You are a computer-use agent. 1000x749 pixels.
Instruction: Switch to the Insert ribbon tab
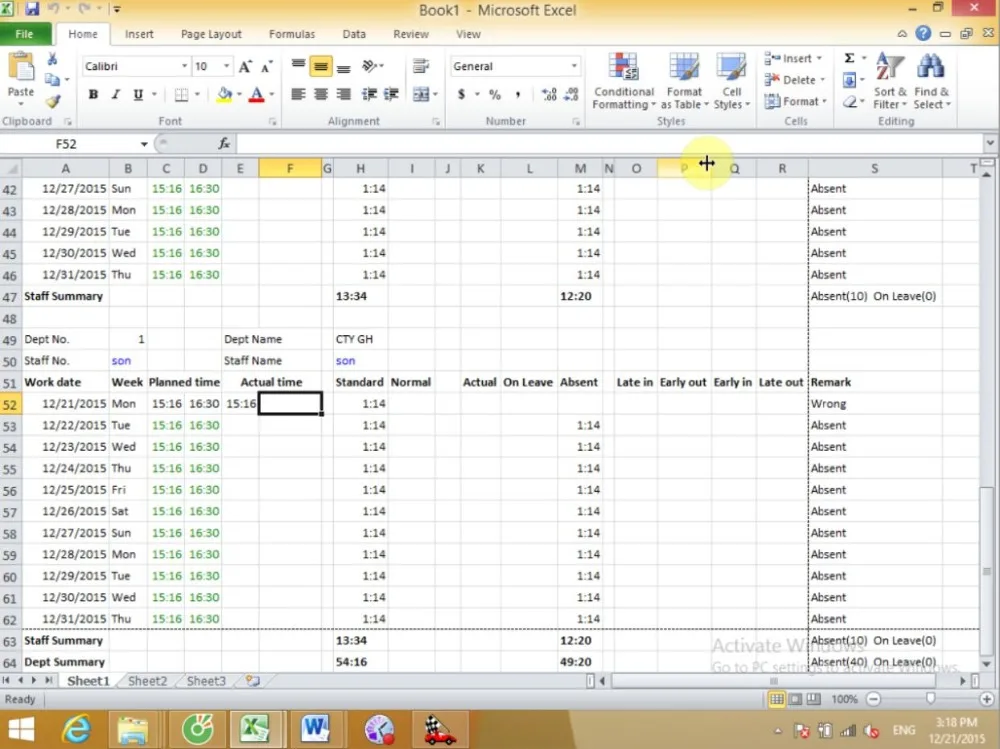click(x=139, y=34)
